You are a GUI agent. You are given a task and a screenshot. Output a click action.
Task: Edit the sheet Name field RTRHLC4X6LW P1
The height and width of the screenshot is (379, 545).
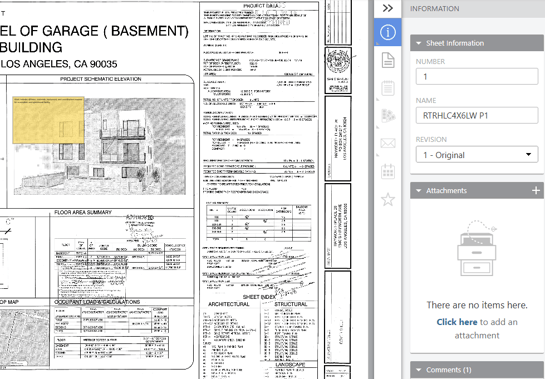477,115
